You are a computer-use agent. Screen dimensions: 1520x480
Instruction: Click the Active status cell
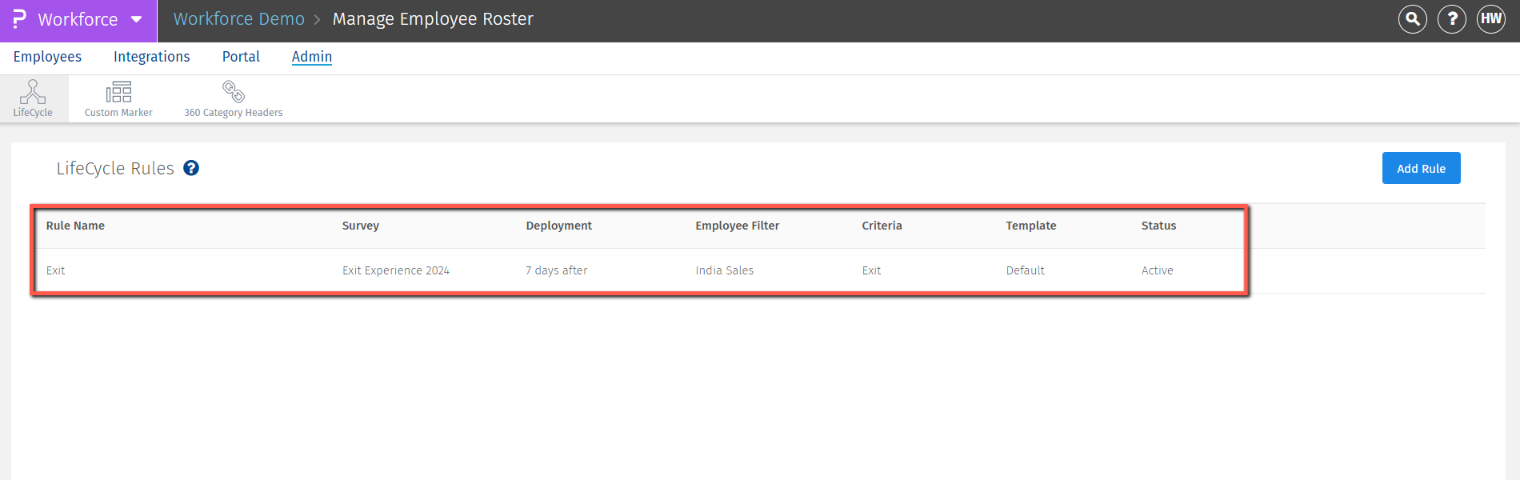pyautogui.click(x=1157, y=271)
